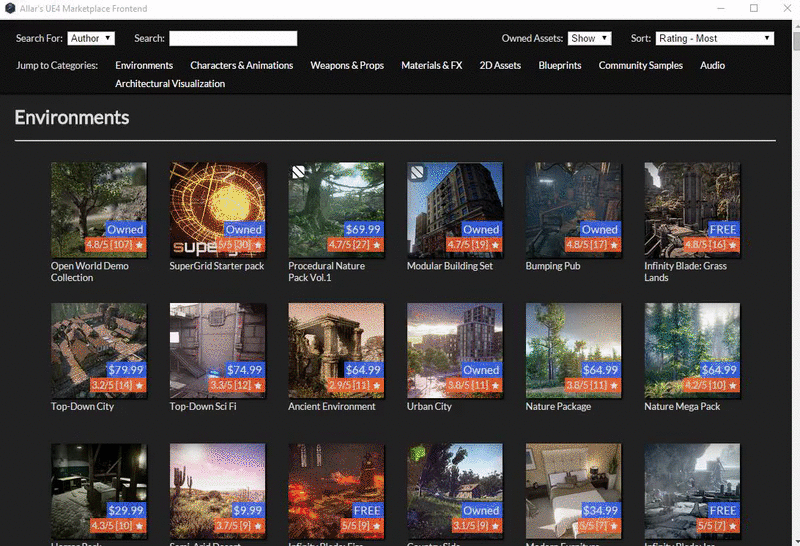Click the badge icon on Procedural Nature Pack
Screen dimensions: 800x546
pyautogui.click(x=298, y=172)
